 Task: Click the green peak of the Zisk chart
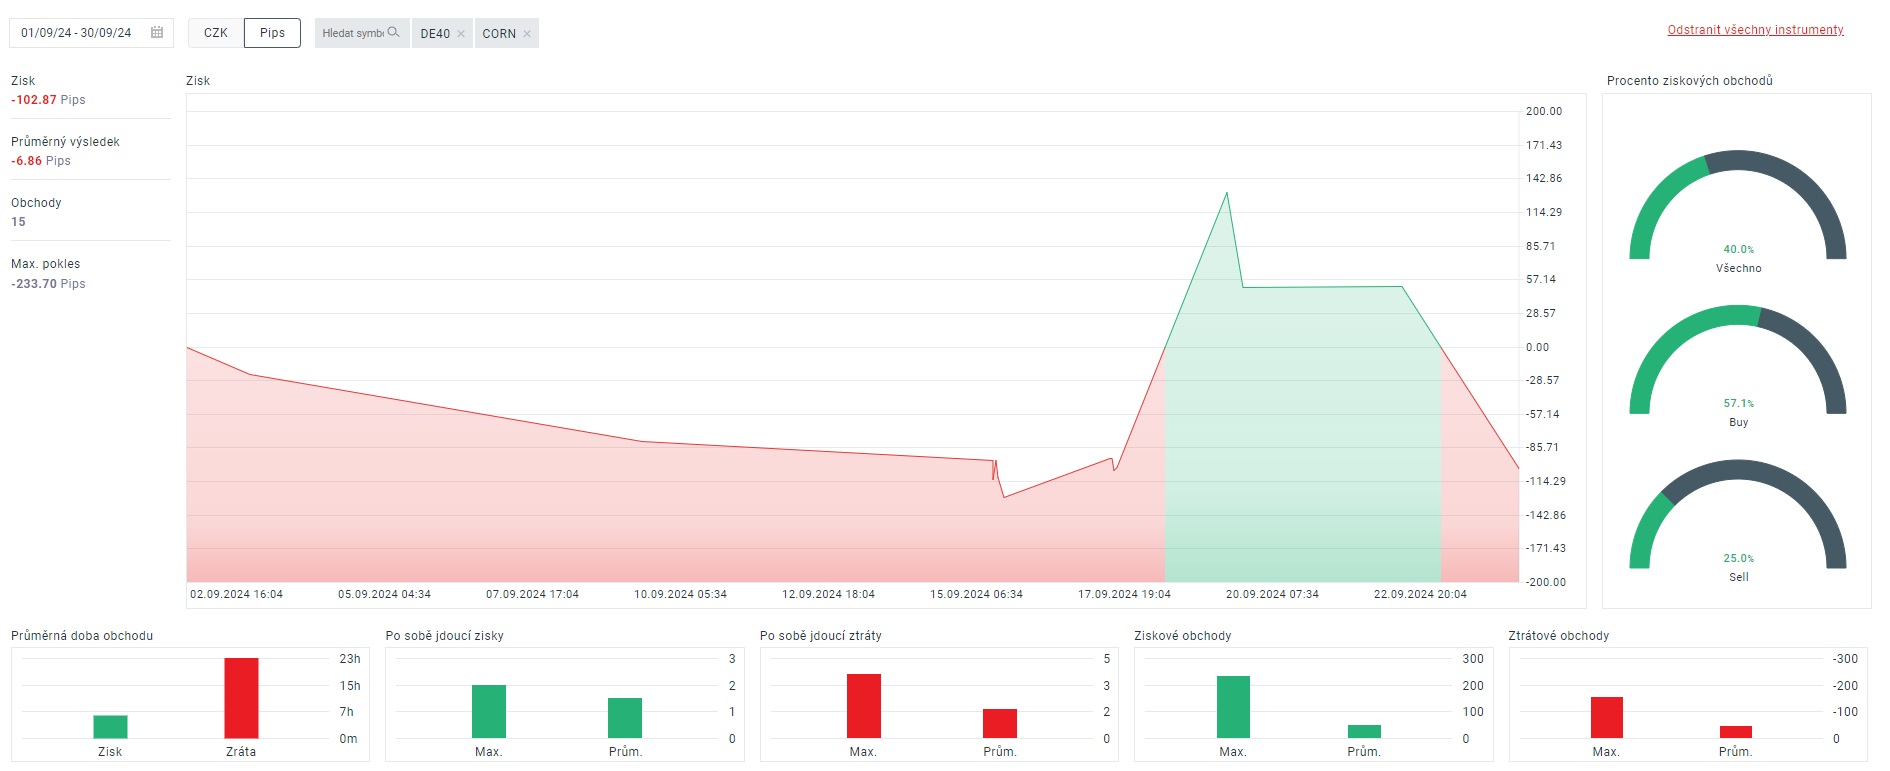[x=1227, y=194]
